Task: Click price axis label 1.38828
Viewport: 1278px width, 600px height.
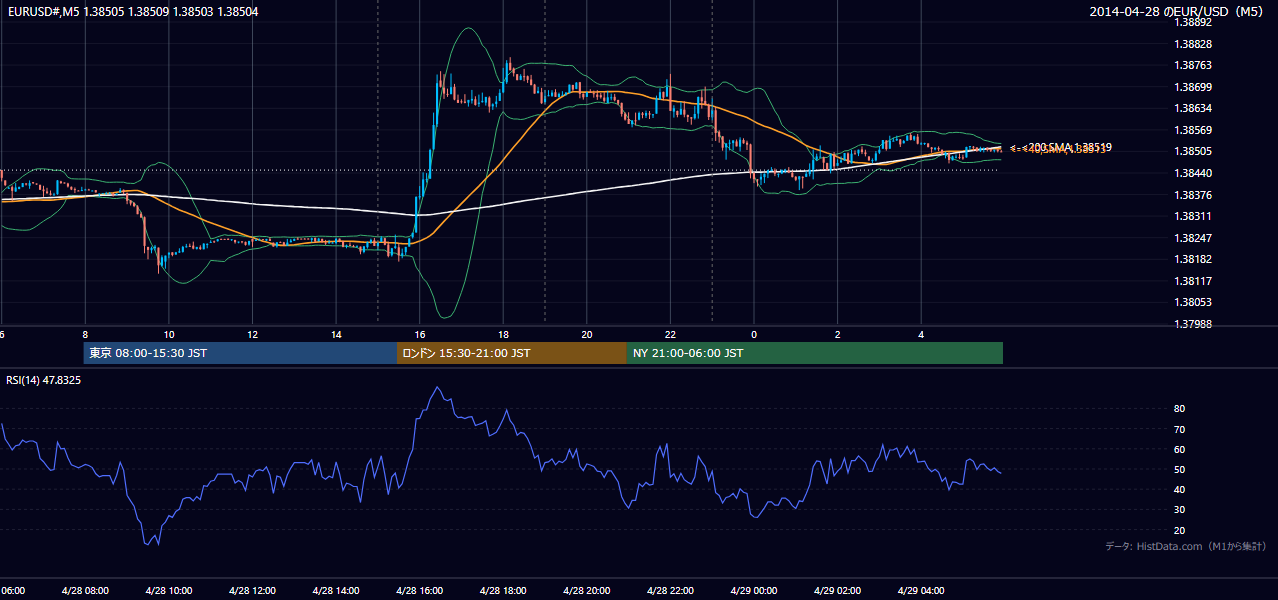Action: click(1194, 44)
